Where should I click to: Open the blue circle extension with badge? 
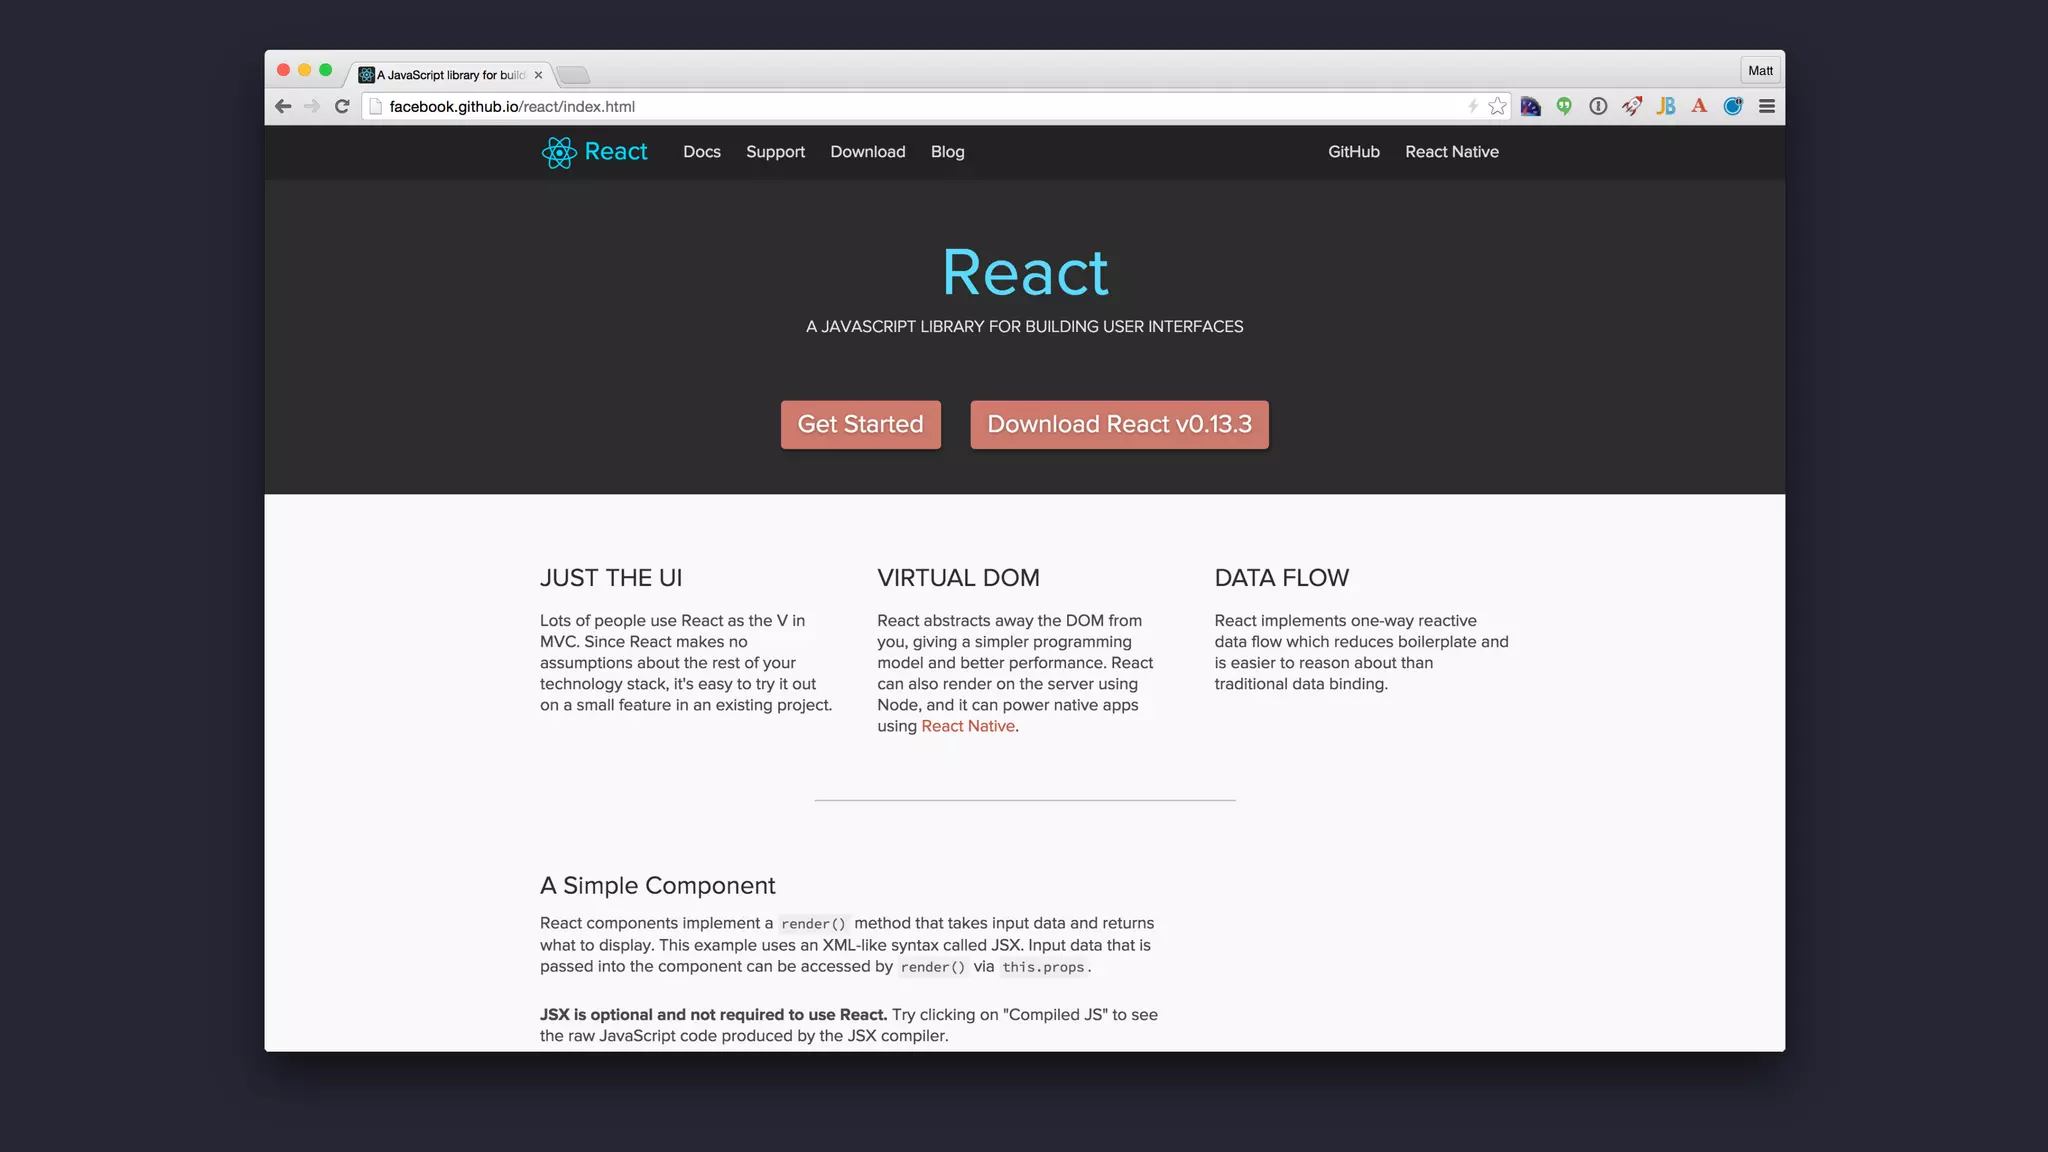pos(1733,106)
